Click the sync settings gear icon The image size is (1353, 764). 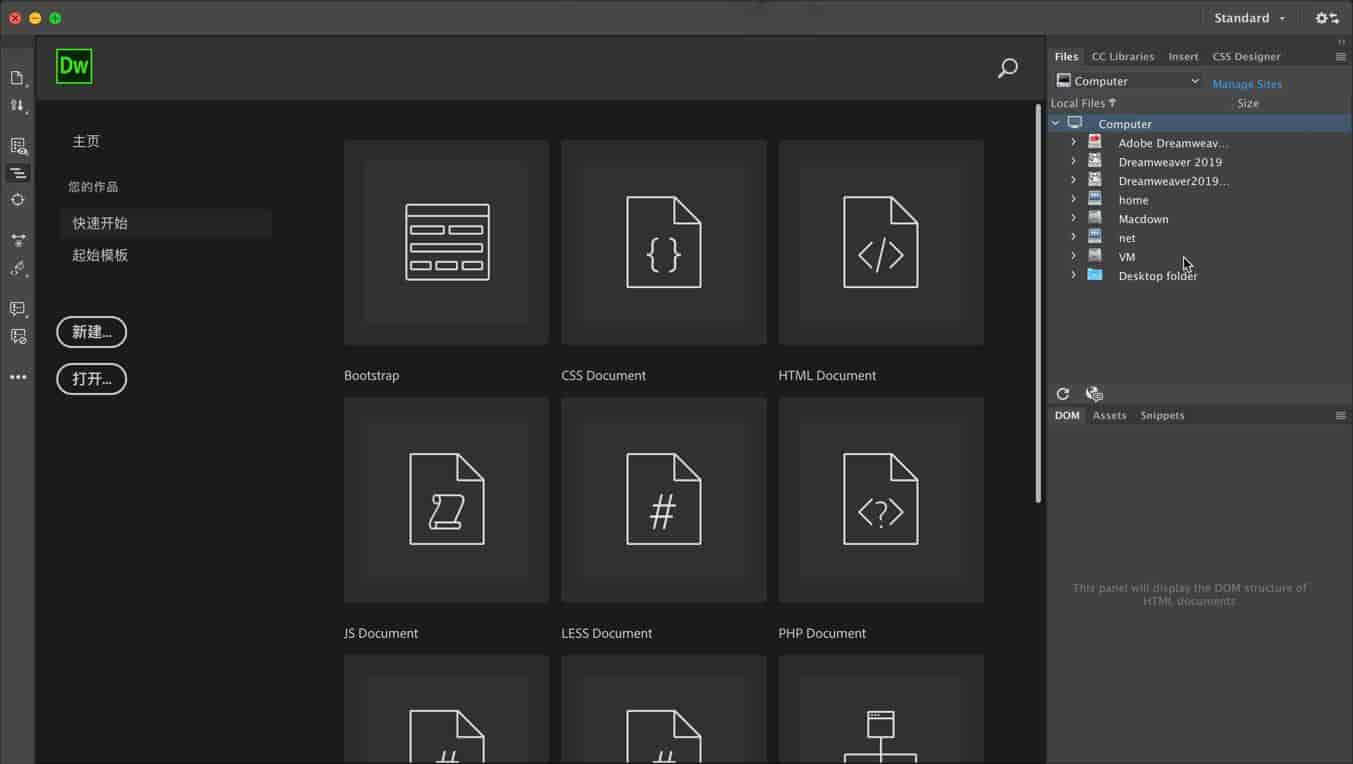click(x=1326, y=18)
